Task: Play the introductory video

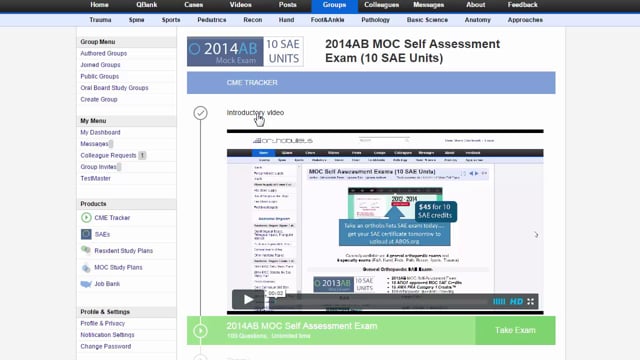Action: pos(248,300)
